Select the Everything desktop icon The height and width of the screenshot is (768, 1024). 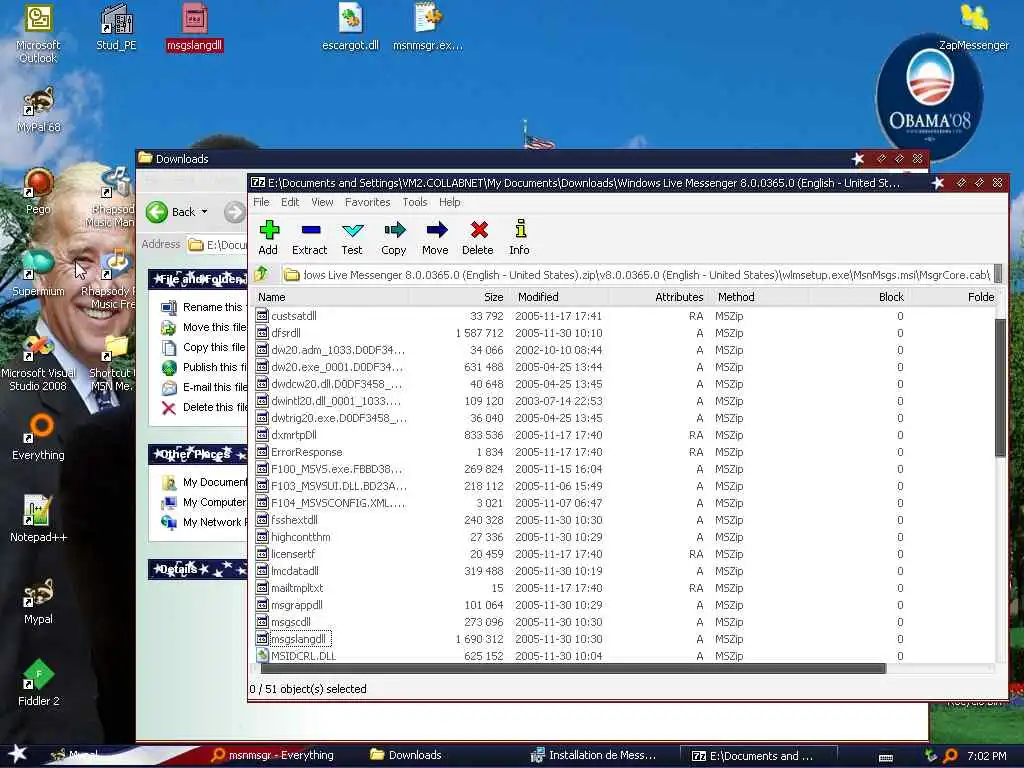point(38,438)
